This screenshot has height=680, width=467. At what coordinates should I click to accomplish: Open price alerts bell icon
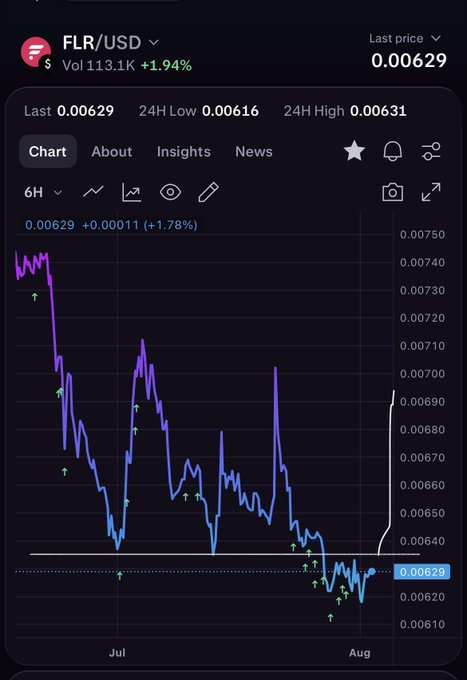click(393, 151)
